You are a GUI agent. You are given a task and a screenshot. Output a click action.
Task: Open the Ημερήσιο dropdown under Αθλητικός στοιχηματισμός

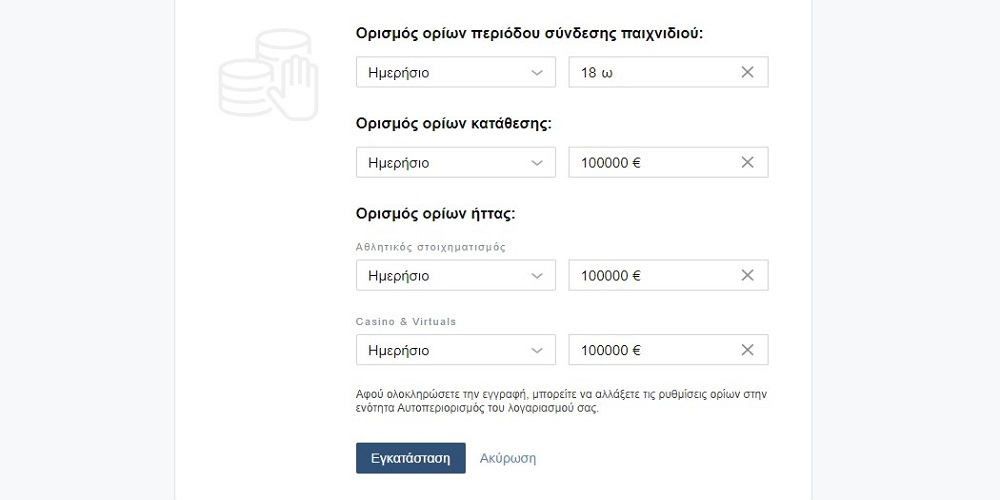[455, 275]
